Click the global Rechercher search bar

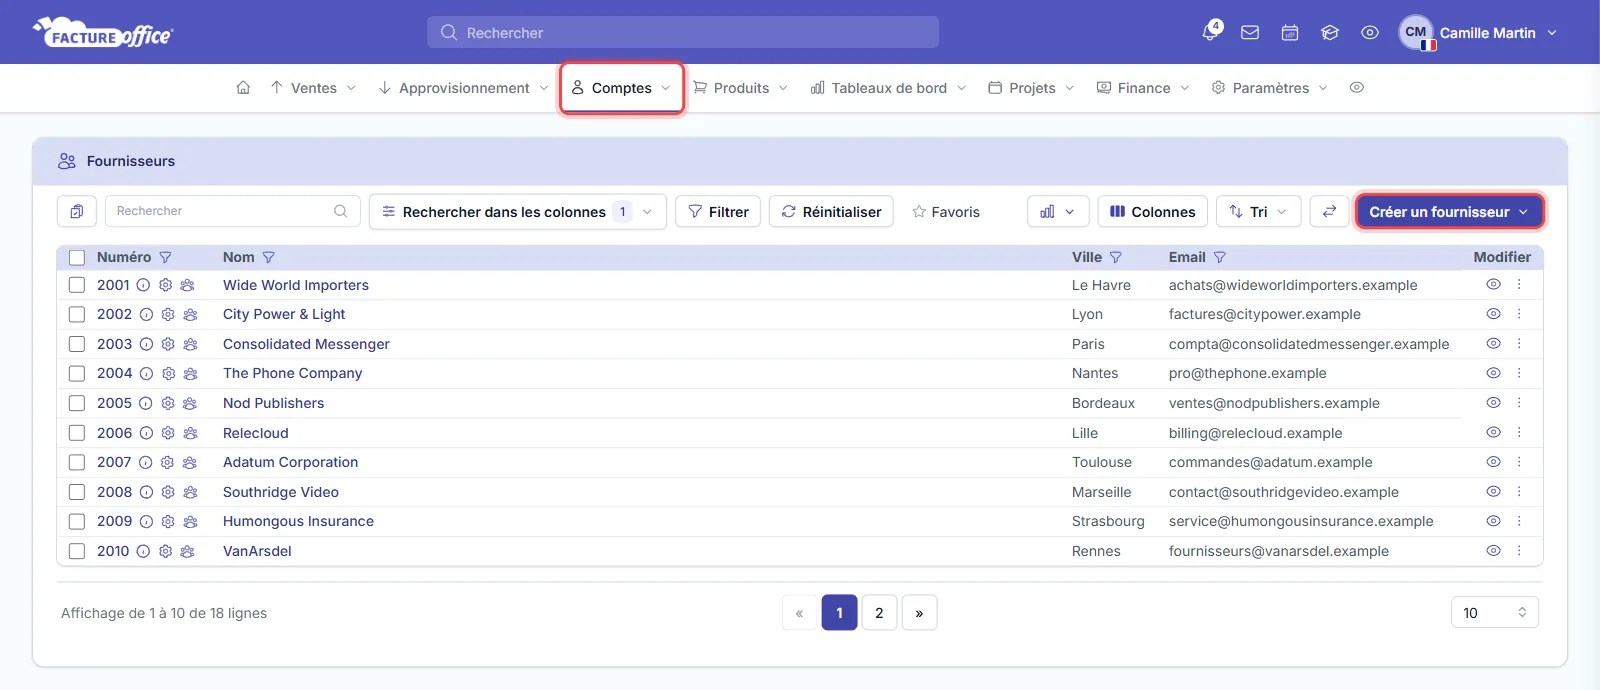point(683,32)
